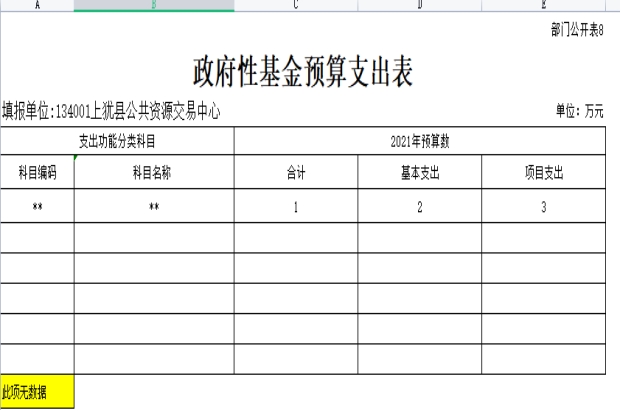Image resolution: width=621 pixels, height=411 pixels.
Task: Click the 填报单位 上犹县公共资源交易中心 cell
Action: click(111, 111)
